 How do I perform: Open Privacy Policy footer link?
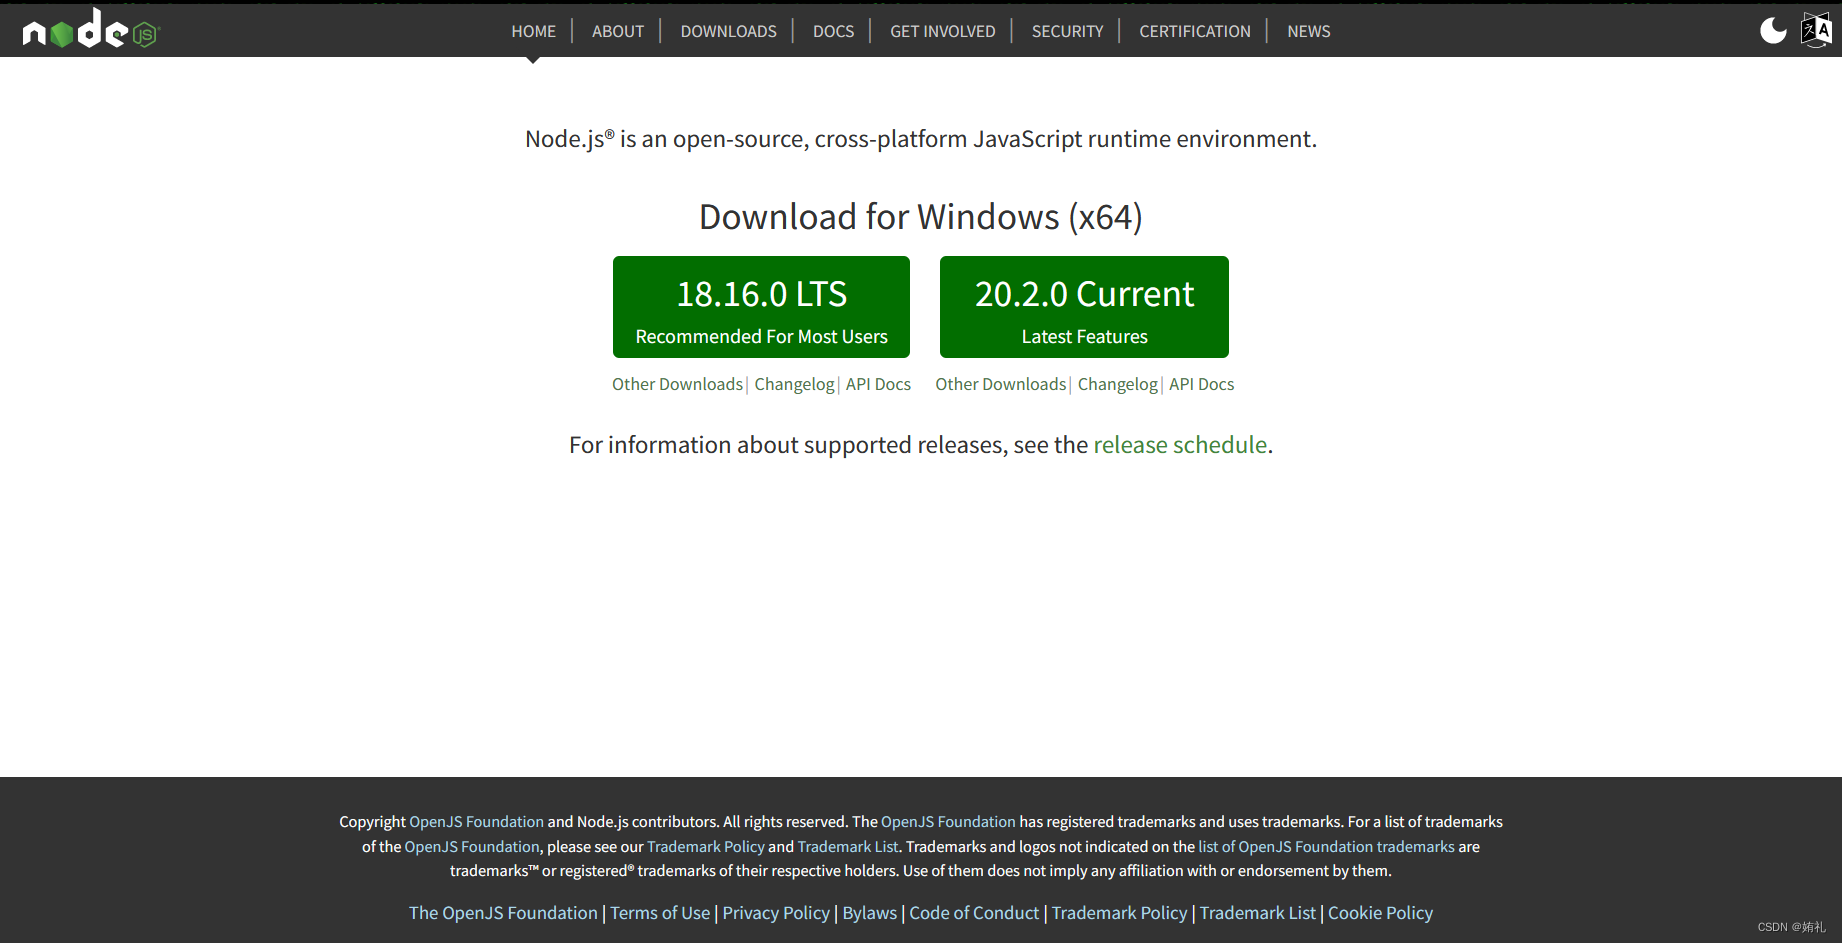[x=776, y=913]
